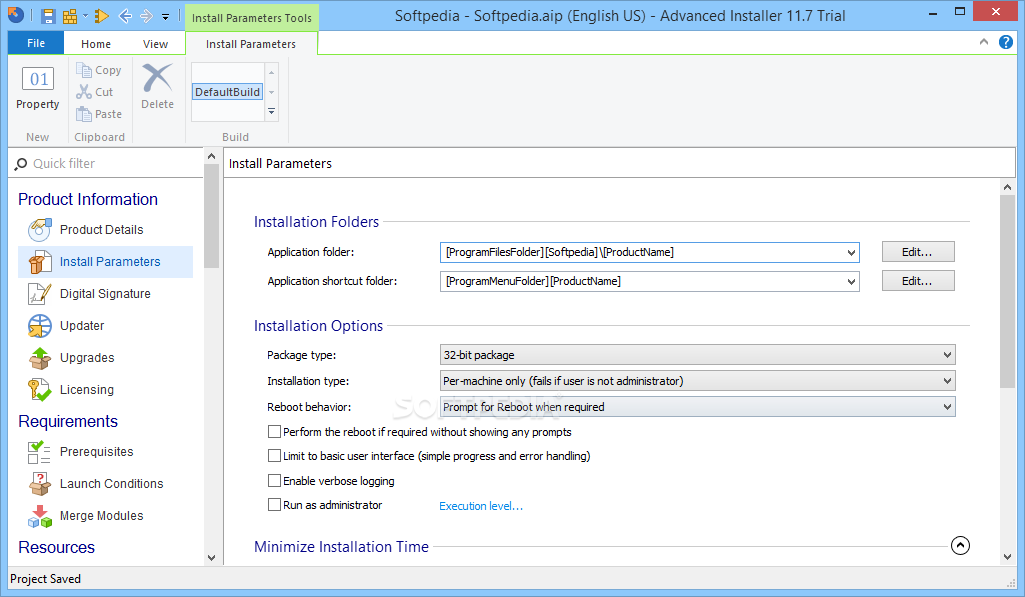1025x597 pixels.
Task: Check Perform the reboot without showing prompts
Action: (275, 432)
